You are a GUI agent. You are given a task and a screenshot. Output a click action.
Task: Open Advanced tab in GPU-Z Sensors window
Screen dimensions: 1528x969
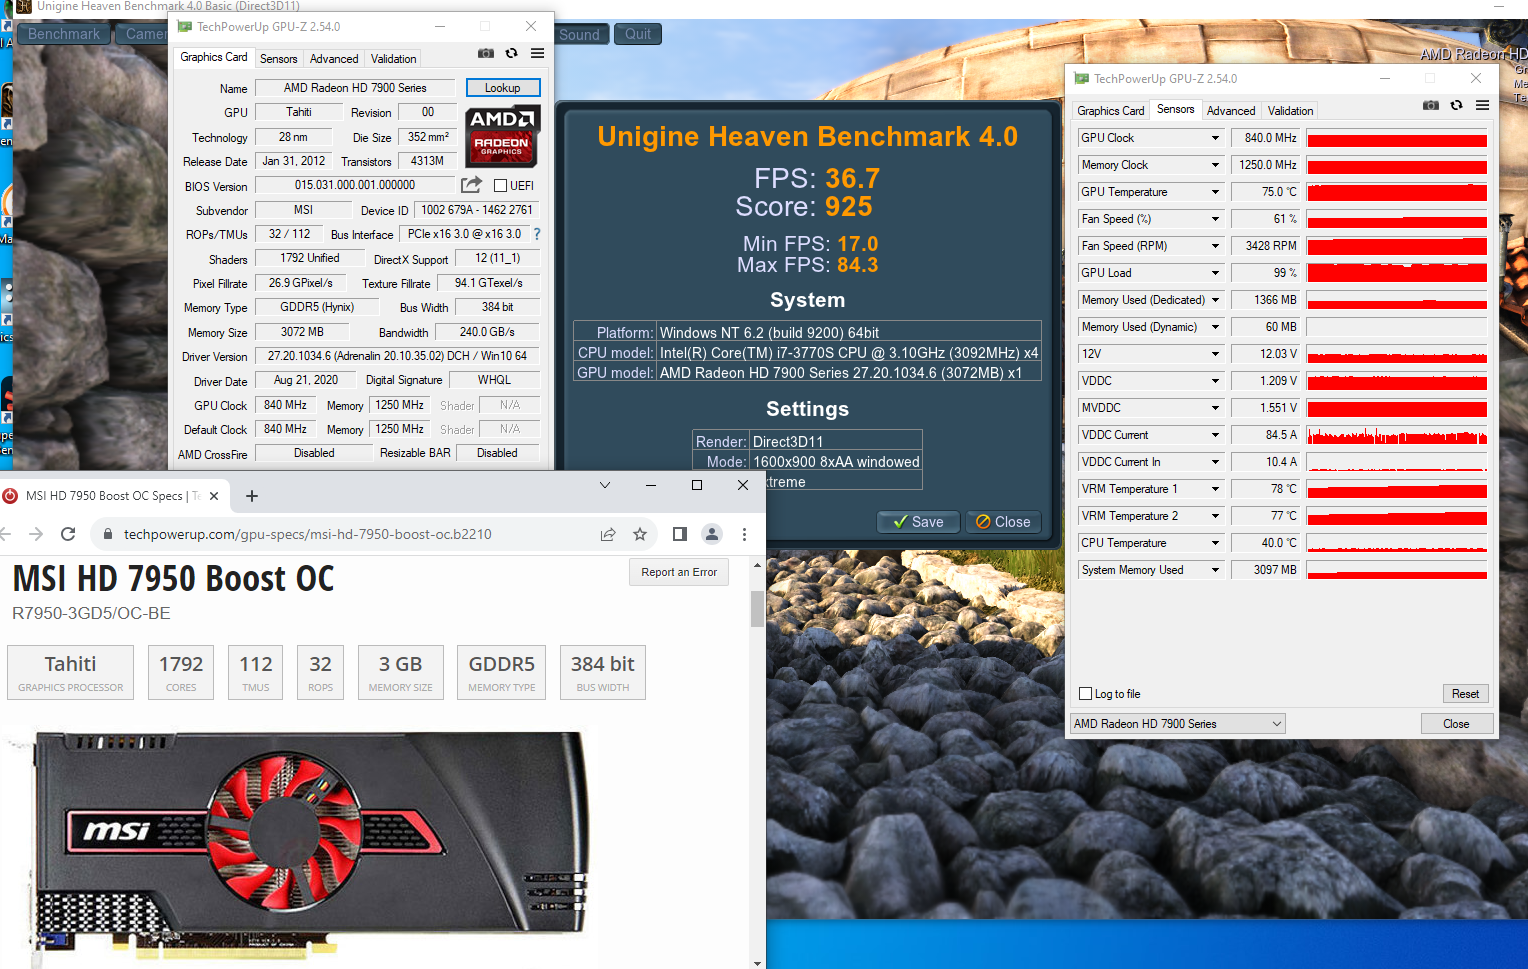point(1231,111)
